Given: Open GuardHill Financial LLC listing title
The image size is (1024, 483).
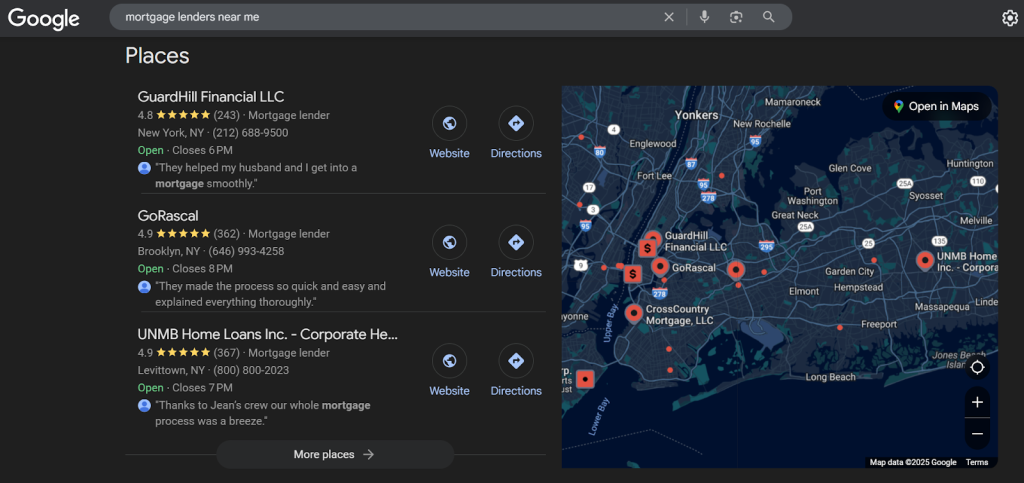Looking at the screenshot, I should click(x=211, y=97).
